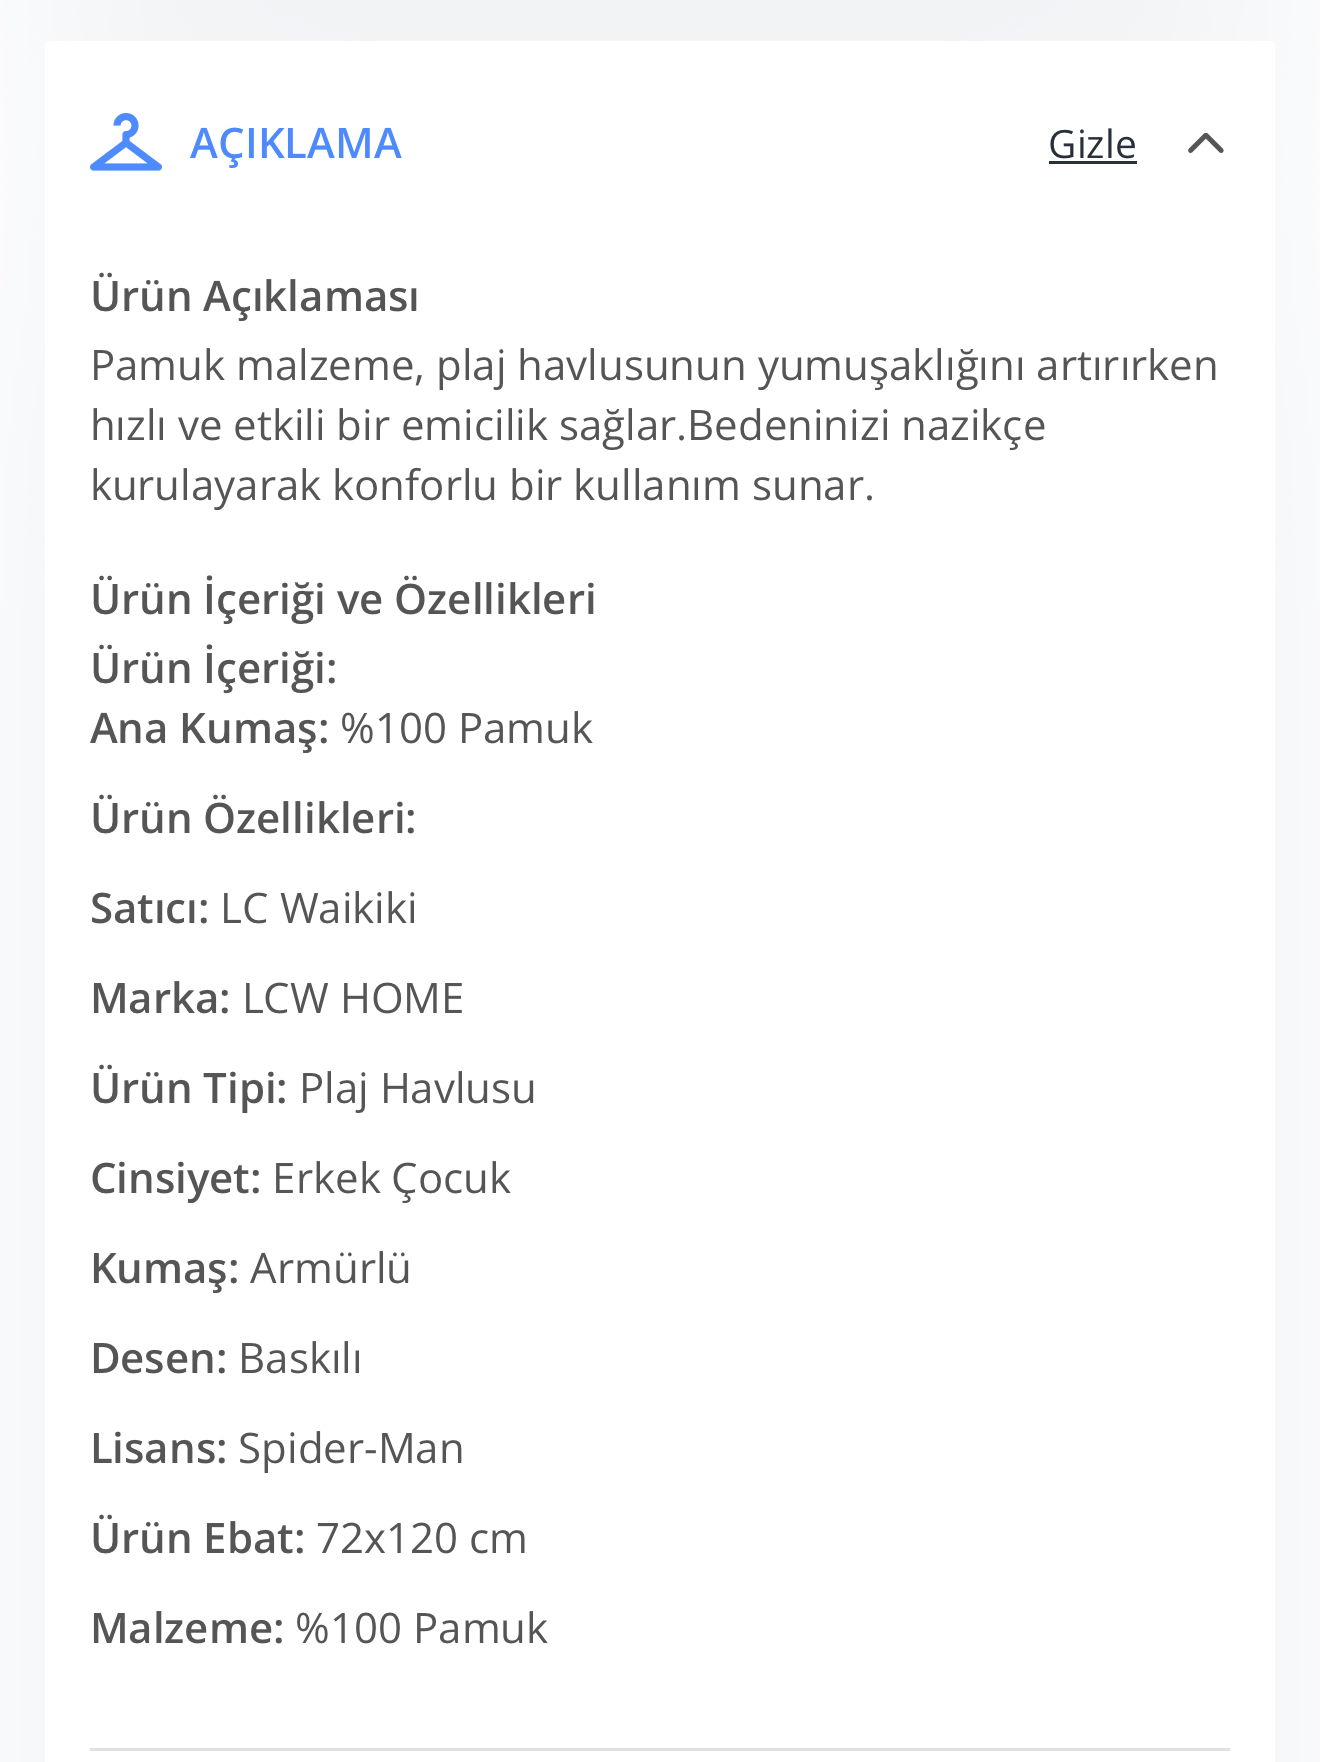Click the Desen Baskılı line
Viewport: 1320px width, 1762px height.
pos(226,1359)
